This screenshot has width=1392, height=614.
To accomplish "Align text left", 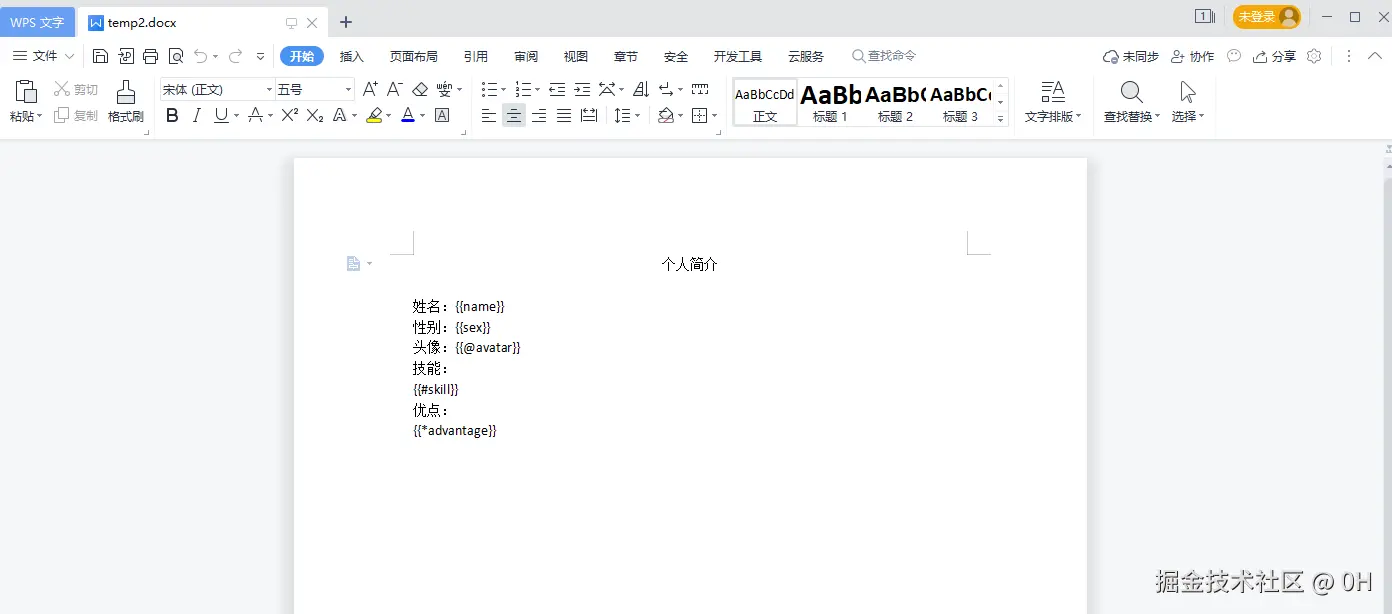I will [x=489, y=116].
